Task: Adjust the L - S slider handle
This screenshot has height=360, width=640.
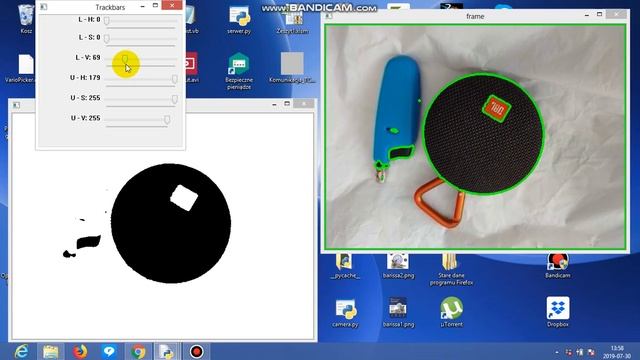Action: pyautogui.click(x=107, y=39)
